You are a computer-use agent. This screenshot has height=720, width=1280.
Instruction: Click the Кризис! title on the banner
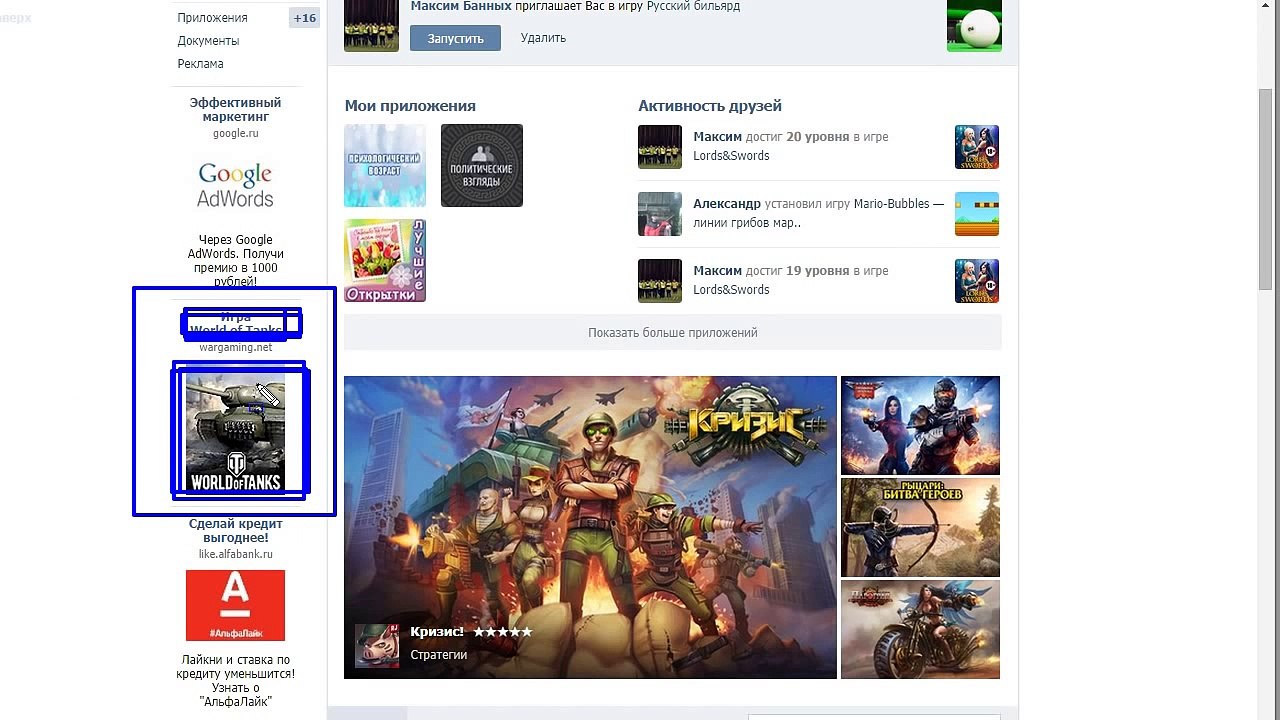(437, 632)
